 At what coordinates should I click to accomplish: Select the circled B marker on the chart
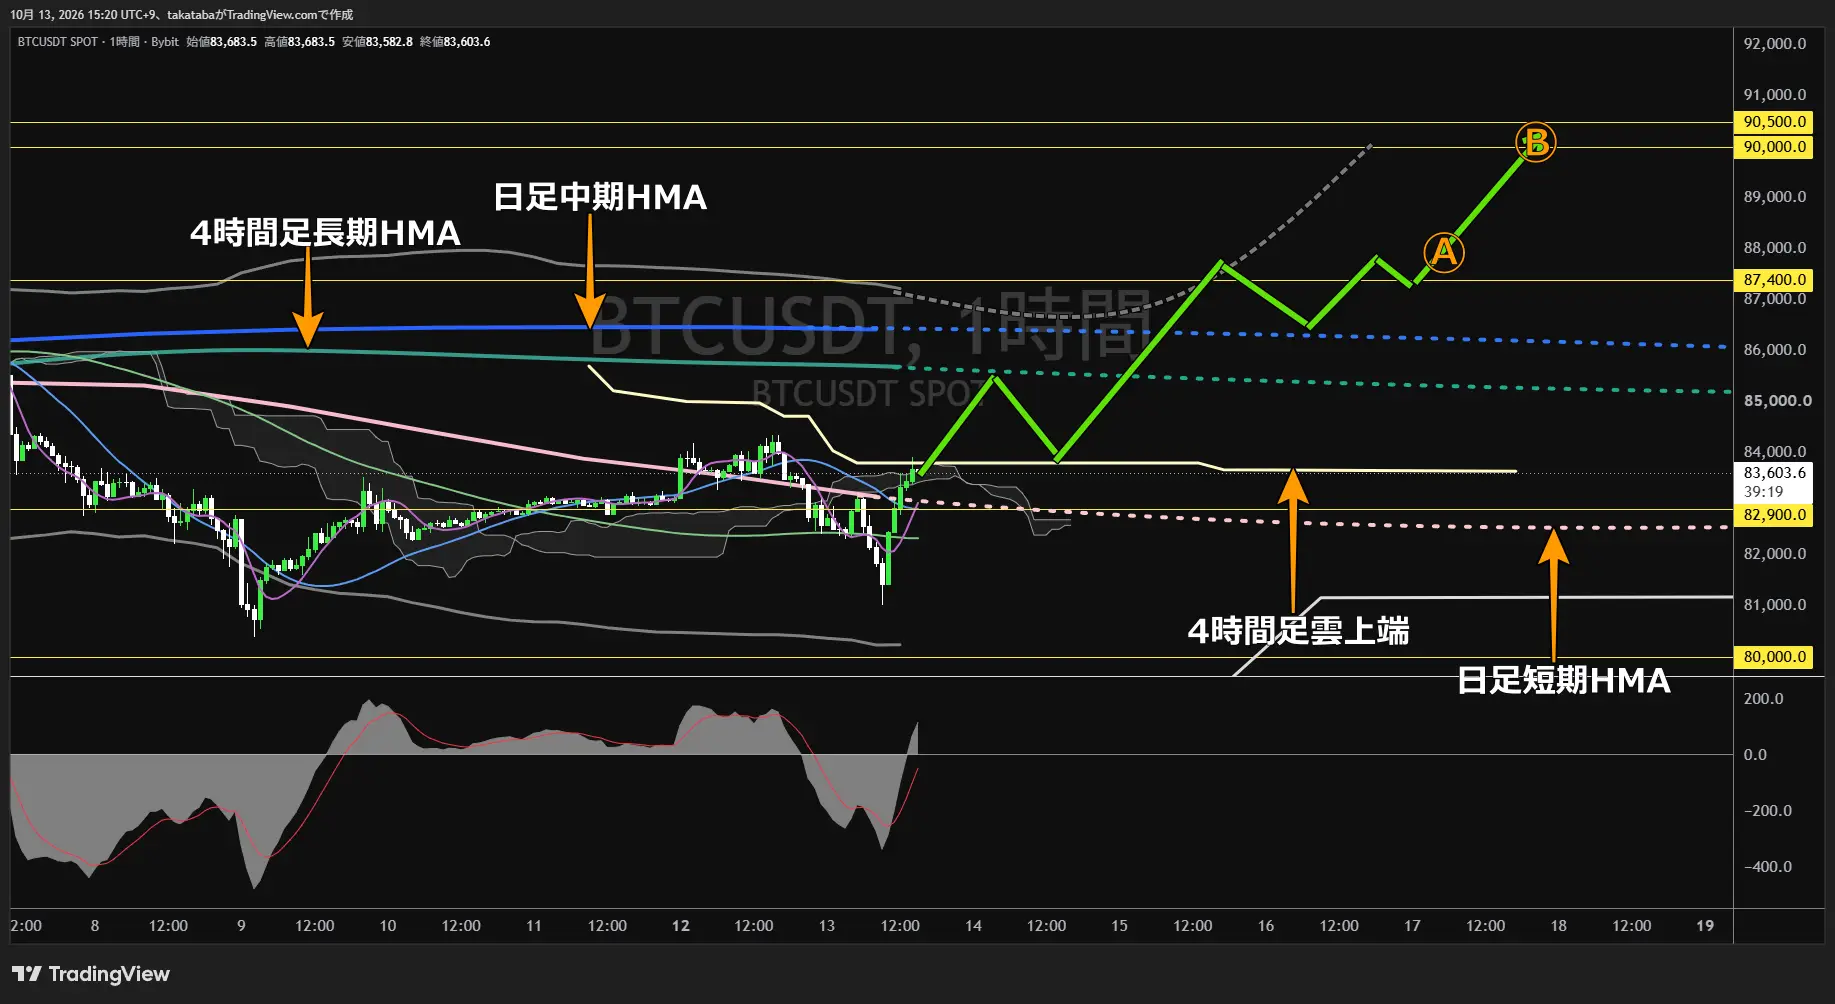pyautogui.click(x=1535, y=142)
